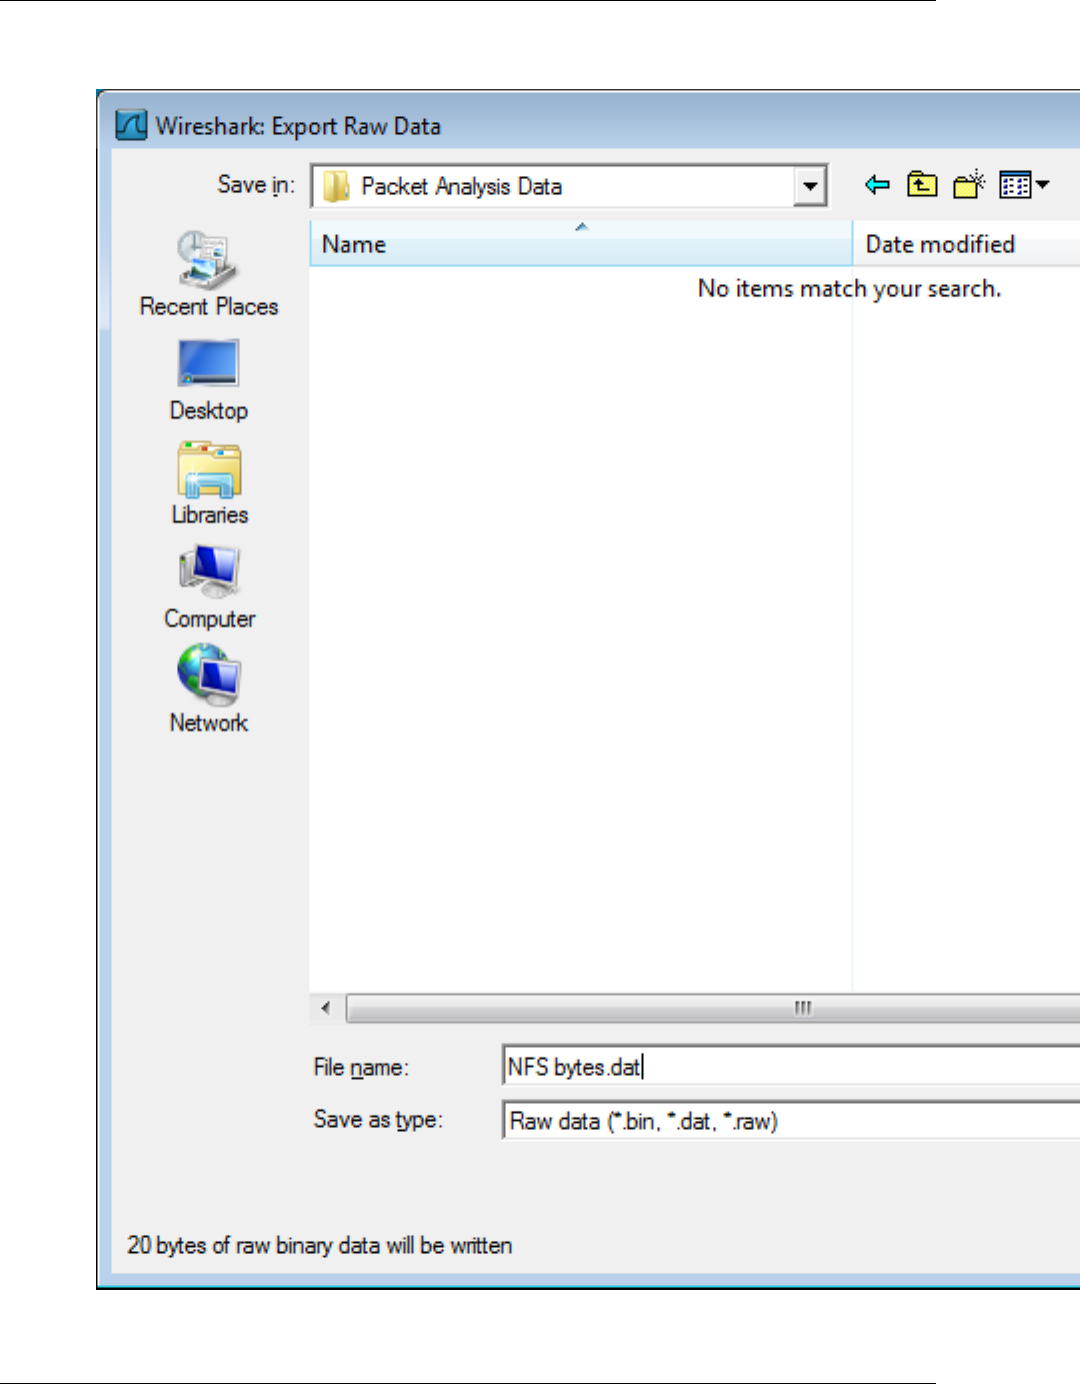1080x1384 pixels.
Task: Click the Packet Analysis Data folder name
Action: (x=461, y=186)
